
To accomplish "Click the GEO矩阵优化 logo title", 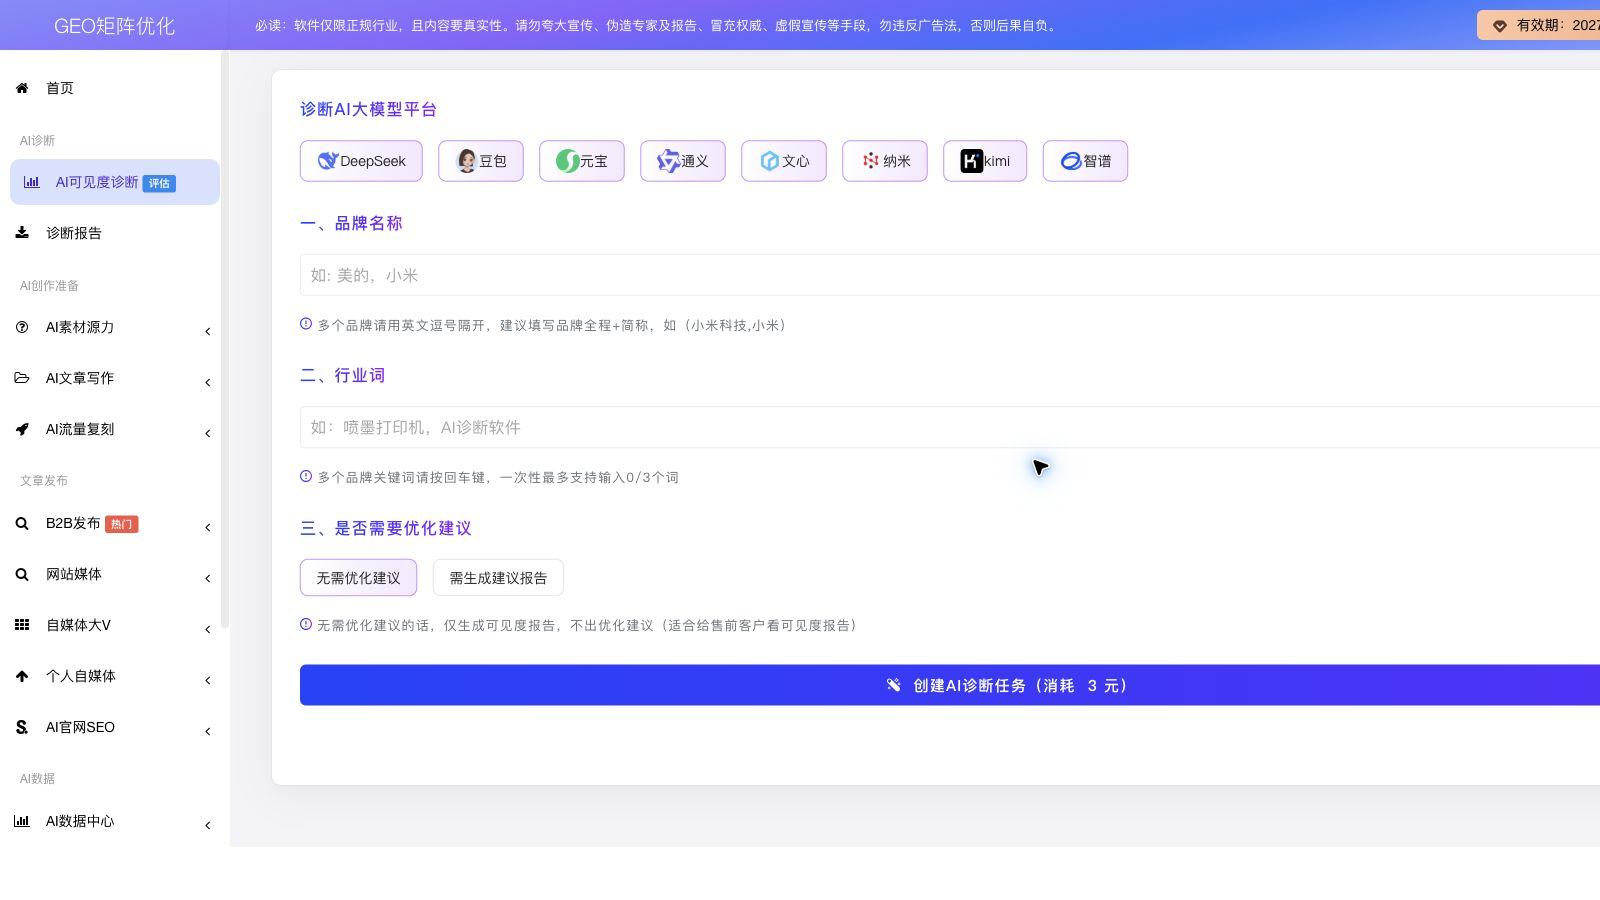I will point(114,26).
